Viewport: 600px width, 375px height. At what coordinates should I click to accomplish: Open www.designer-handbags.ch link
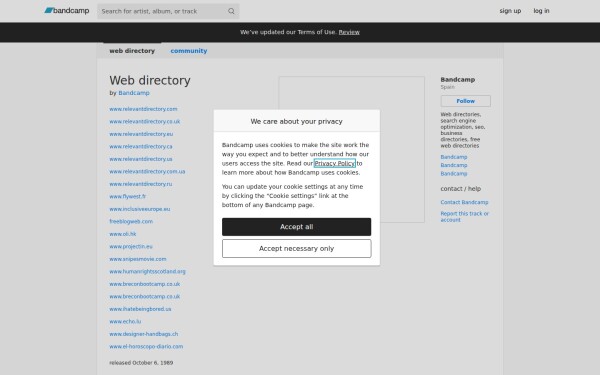click(x=143, y=334)
